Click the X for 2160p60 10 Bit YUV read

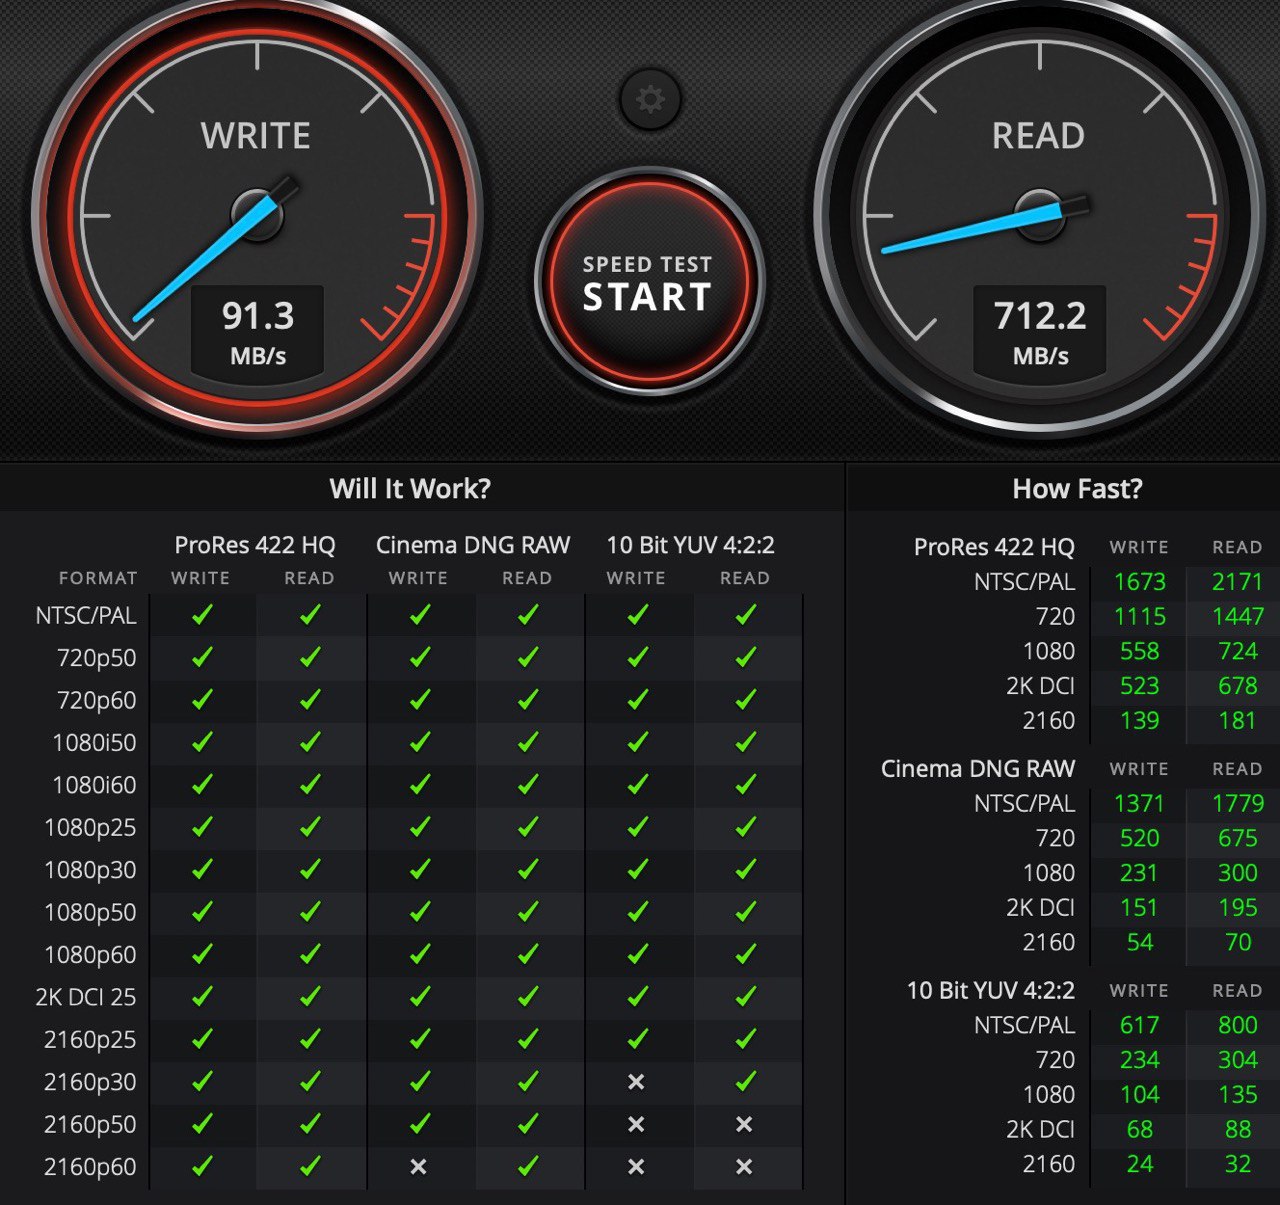(744, 1166)
